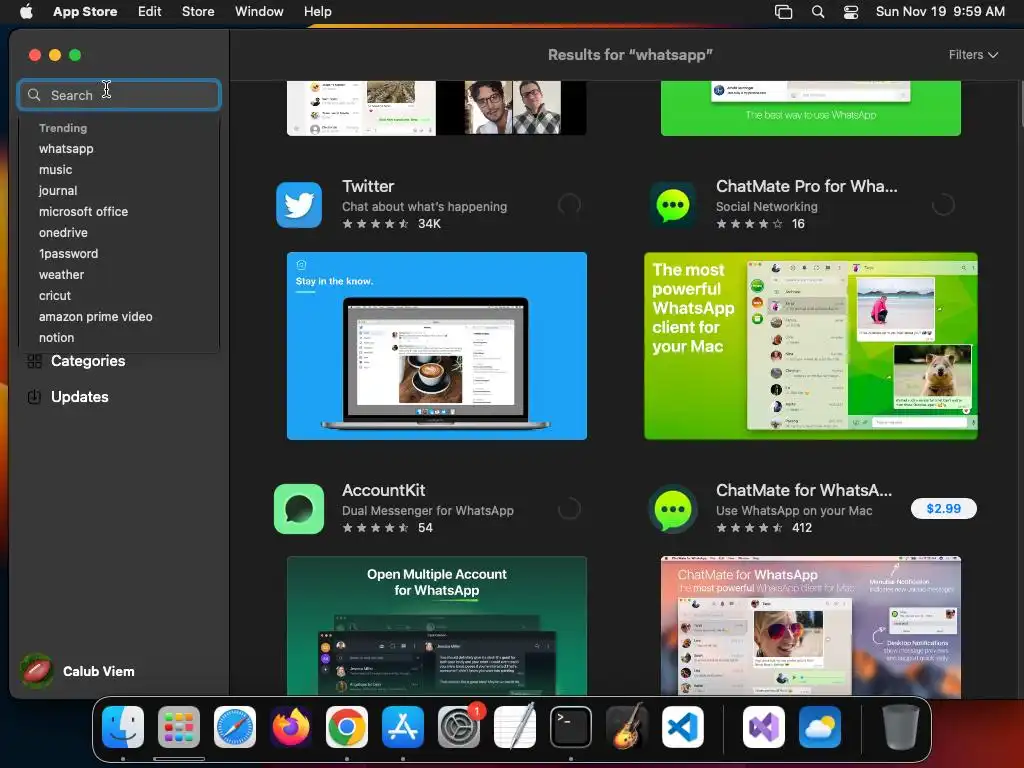Viewport: 1024px width, 768px height.
Task: Click the search magnifier icon in sidebar
Action: (34, 95)
